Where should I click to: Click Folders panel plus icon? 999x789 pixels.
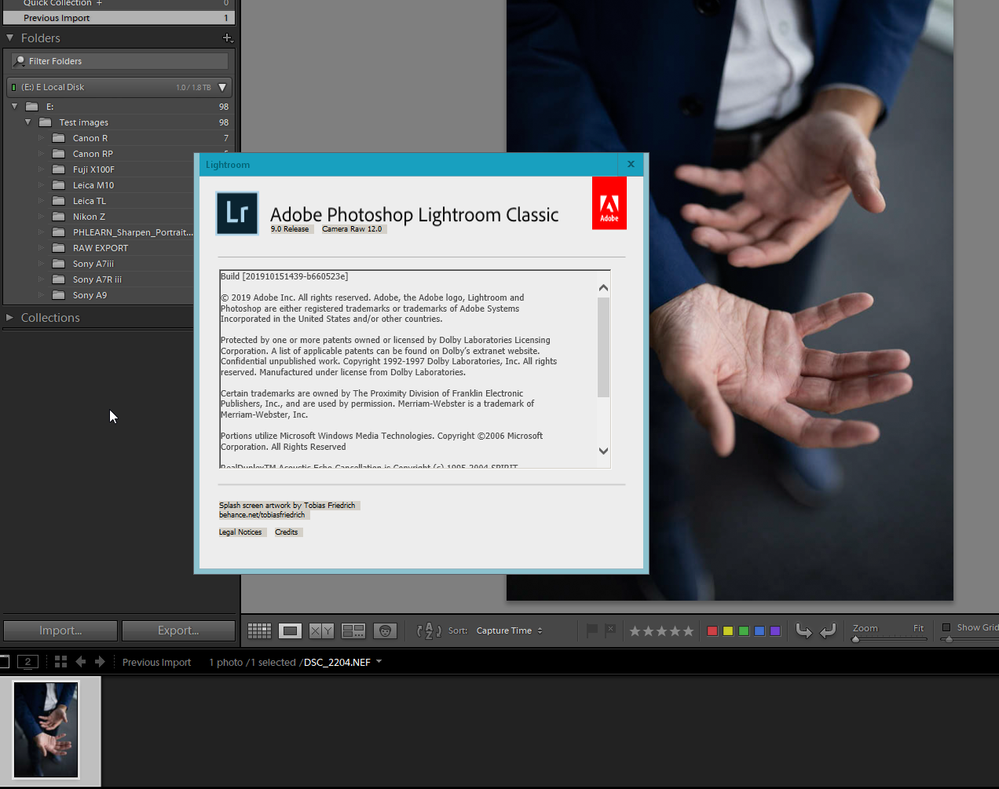coord(227,38)
